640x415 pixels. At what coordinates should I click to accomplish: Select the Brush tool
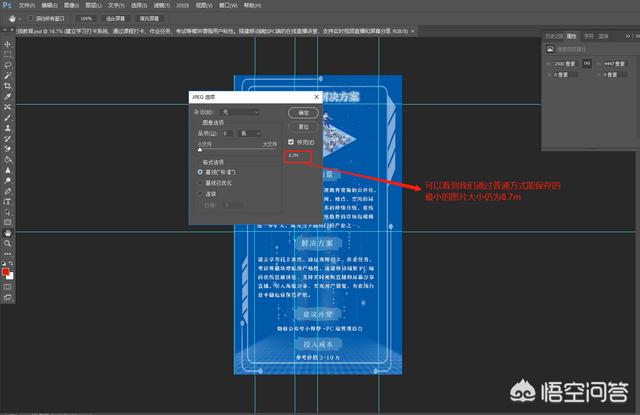point(7,118)
